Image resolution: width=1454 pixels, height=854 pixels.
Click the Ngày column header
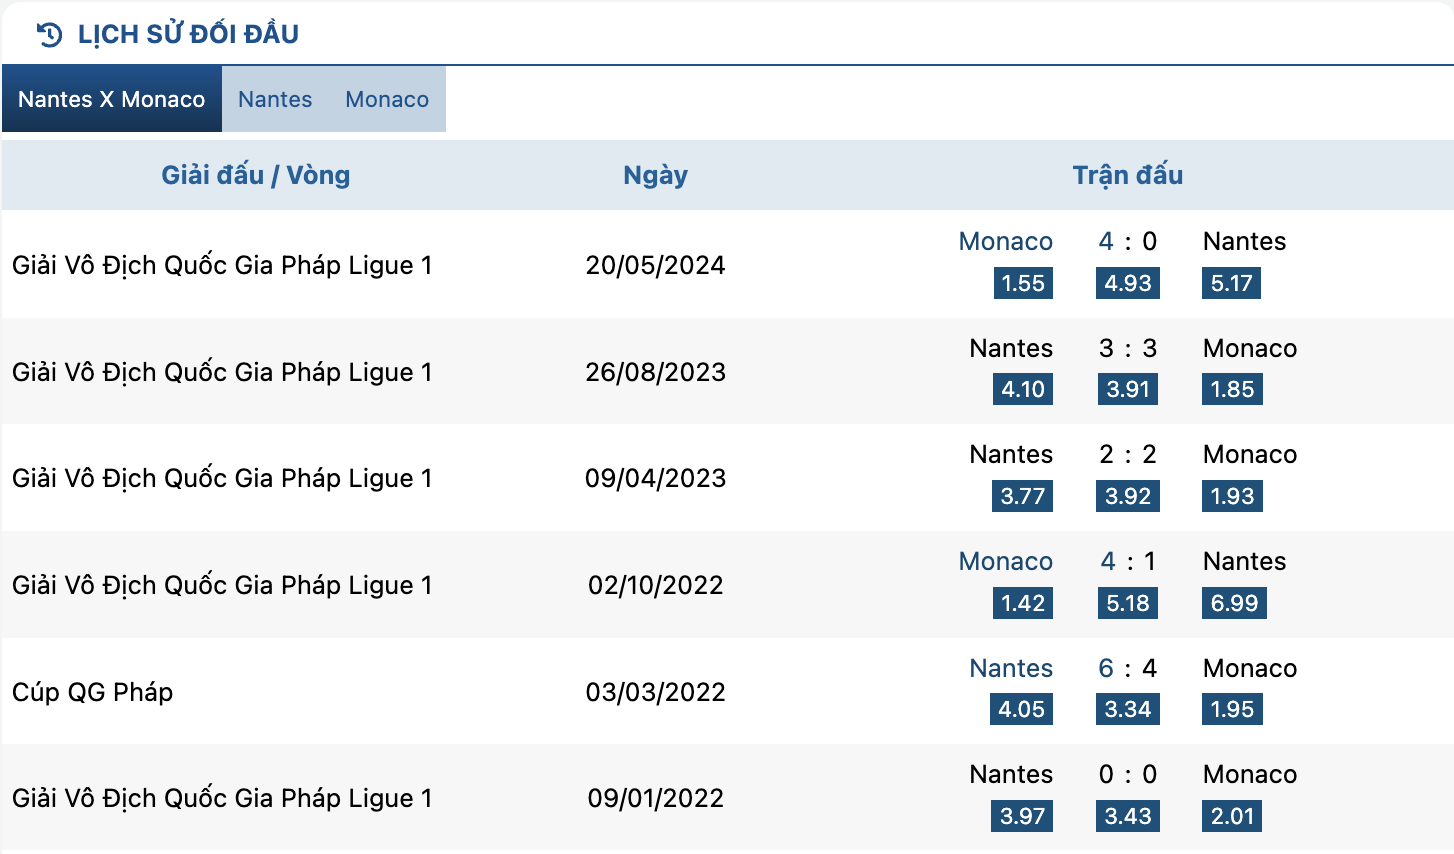tap(655, 175)
